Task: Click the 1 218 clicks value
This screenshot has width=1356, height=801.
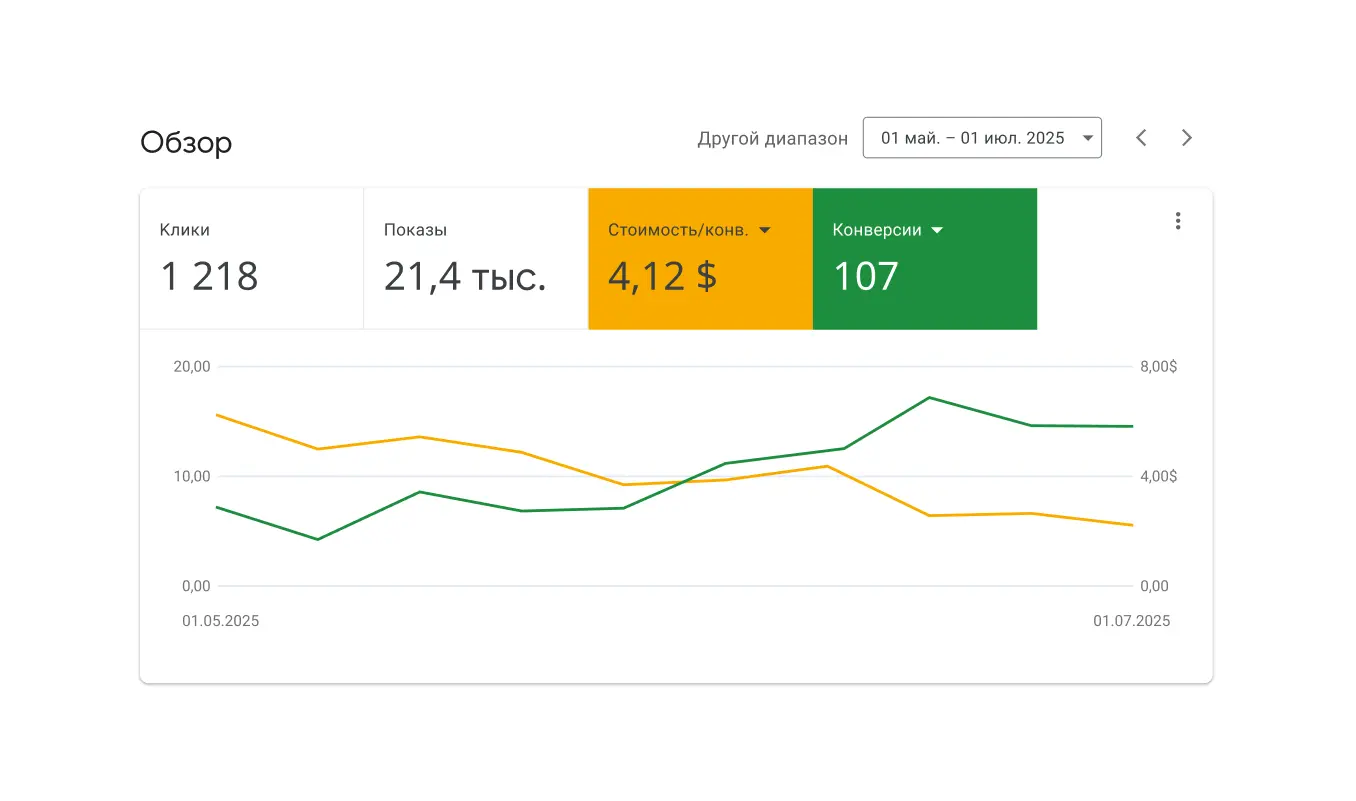Action: (x=209, y=277)
